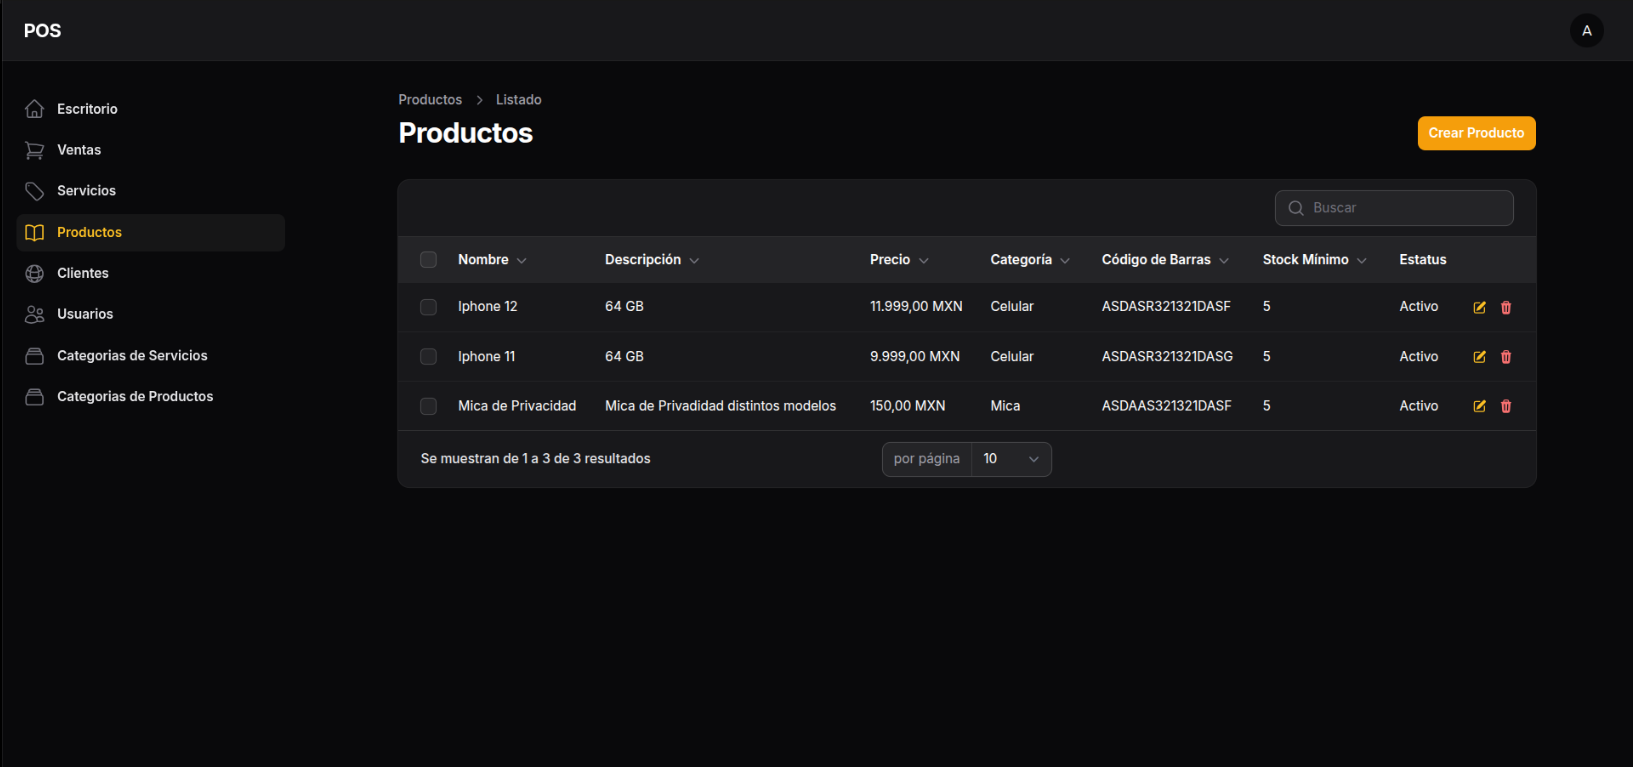Click the edit icon for Mica de Privacidad
This screenshot has height=767, width=1633.
[x=1479, y=406]
